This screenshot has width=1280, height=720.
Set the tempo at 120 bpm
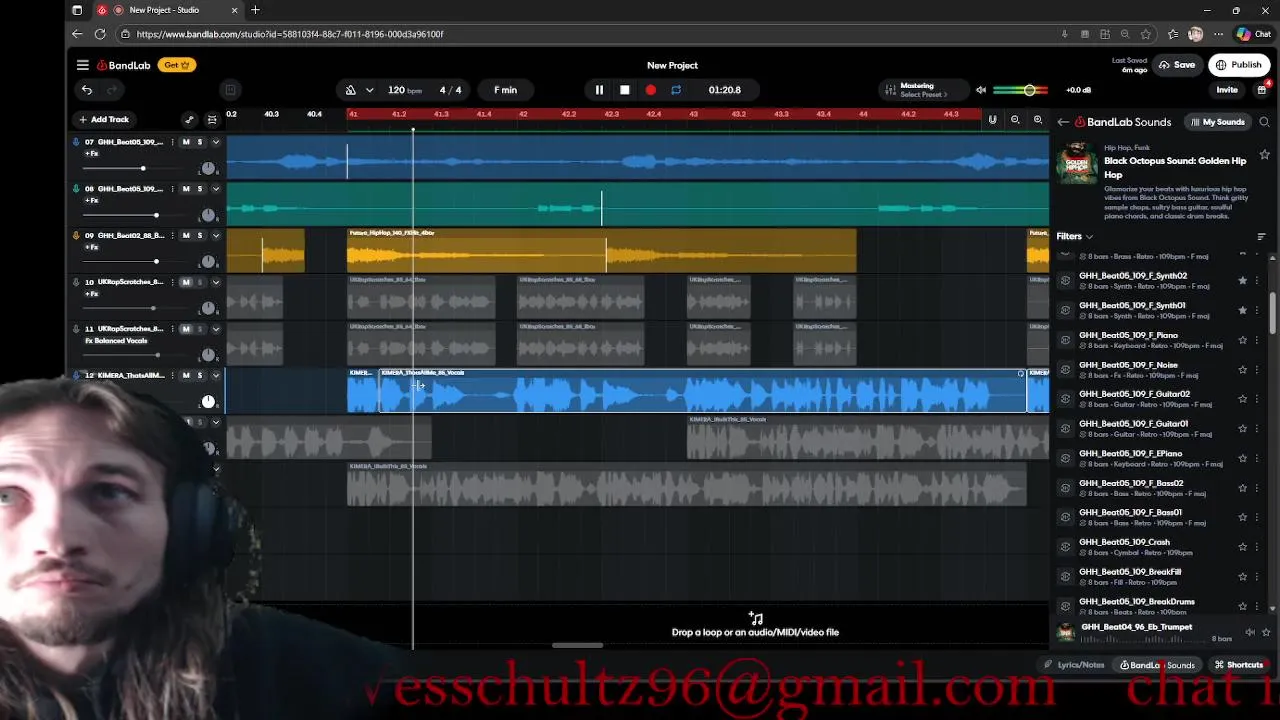pyautogui.click(x=405, y=90)
